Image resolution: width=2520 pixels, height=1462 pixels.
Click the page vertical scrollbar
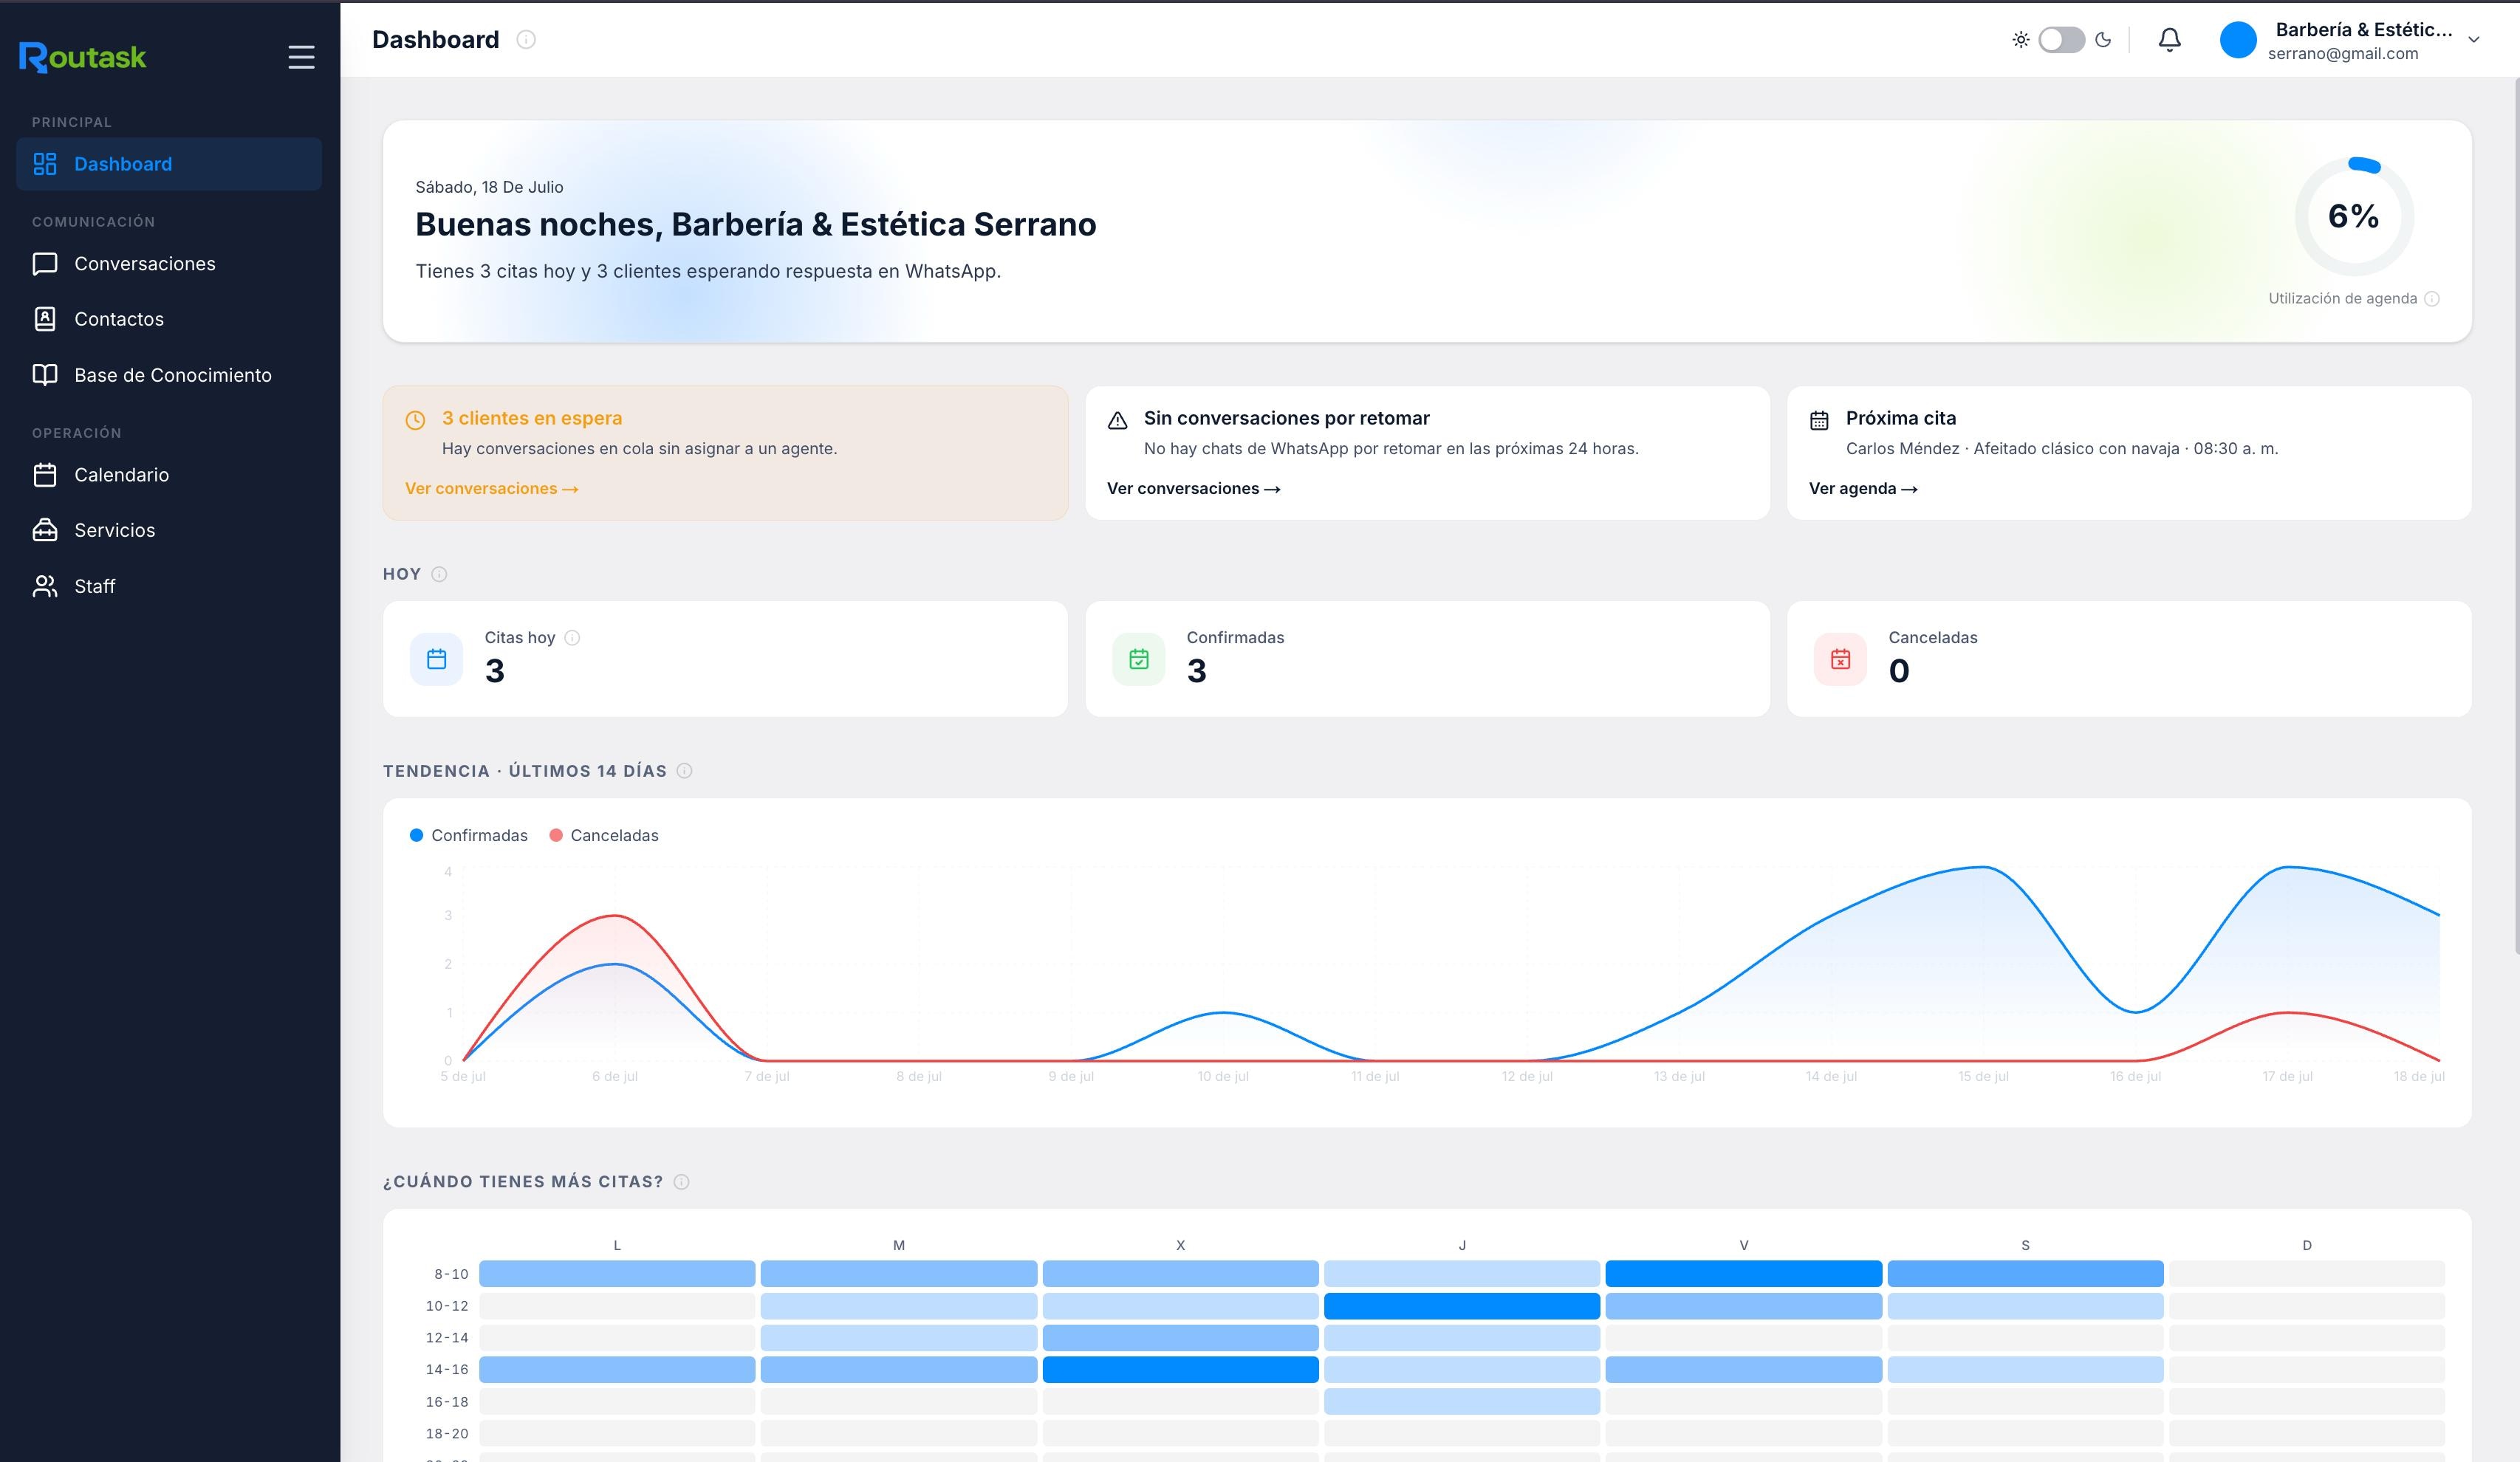(2516, 515)
